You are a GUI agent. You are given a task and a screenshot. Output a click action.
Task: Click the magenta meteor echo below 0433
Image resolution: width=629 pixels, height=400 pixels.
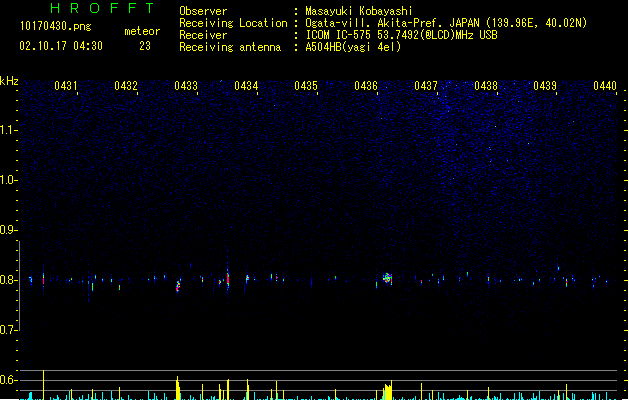[178, 286]
